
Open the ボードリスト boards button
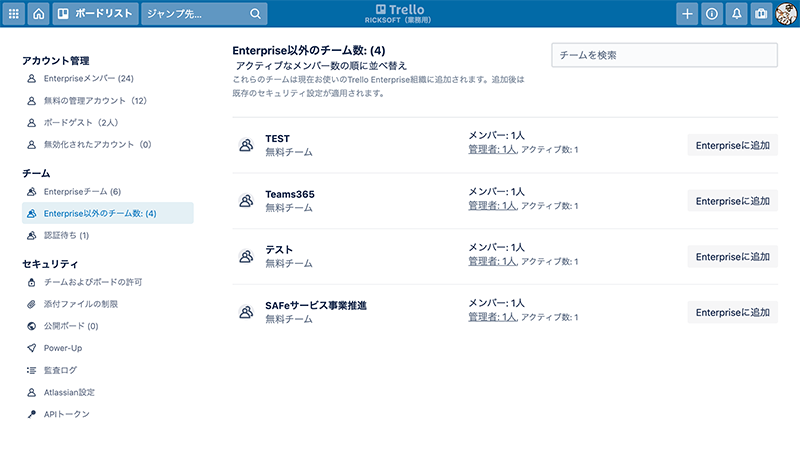click(x=95, y=14)
